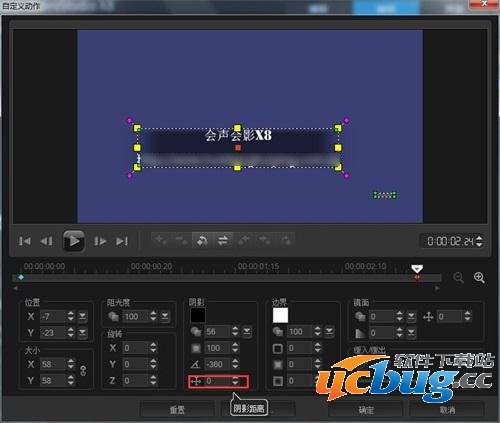Open ease options for shadow opacity

coord(247,332)
